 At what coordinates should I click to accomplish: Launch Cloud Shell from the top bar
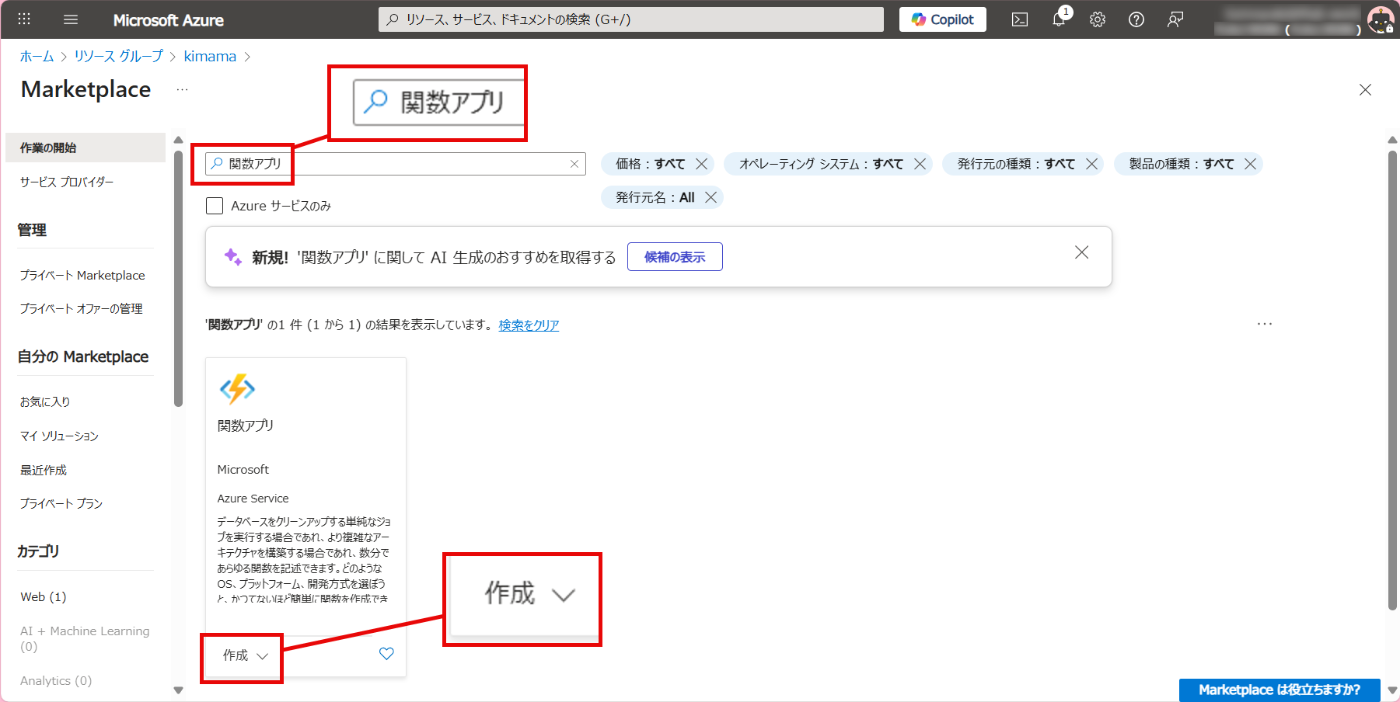point(1019,20)
